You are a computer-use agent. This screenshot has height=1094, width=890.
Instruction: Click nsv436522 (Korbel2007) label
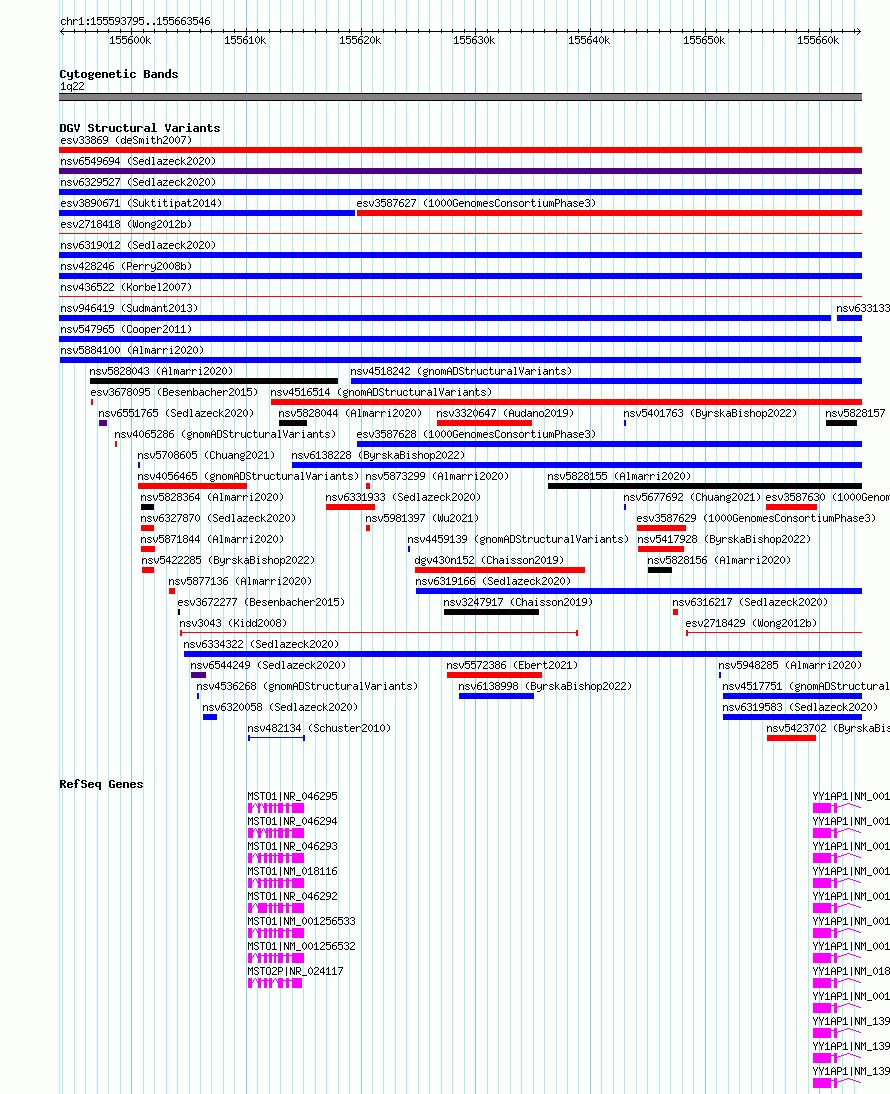pyautogui.click(x=126, y=287)
